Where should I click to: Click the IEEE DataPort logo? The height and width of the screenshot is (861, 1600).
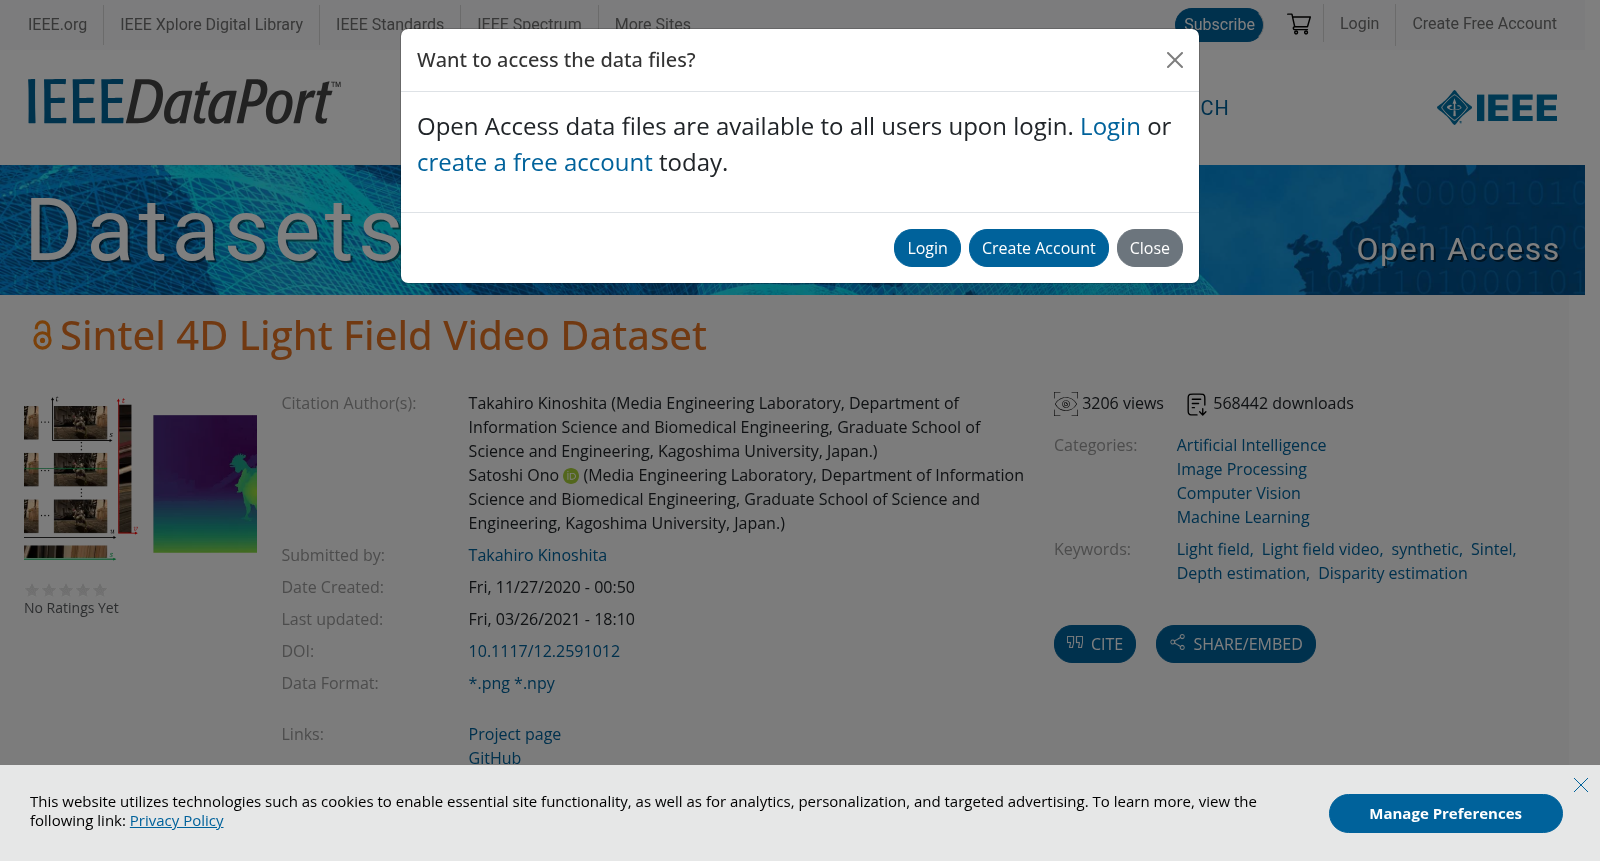184,101
